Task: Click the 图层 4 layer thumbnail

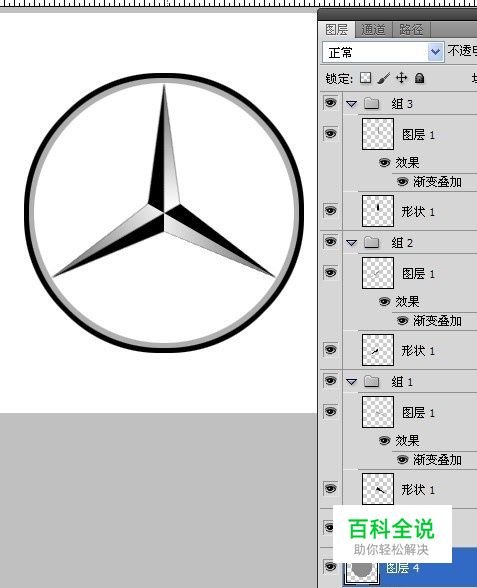Action: [x=361, y=572]
